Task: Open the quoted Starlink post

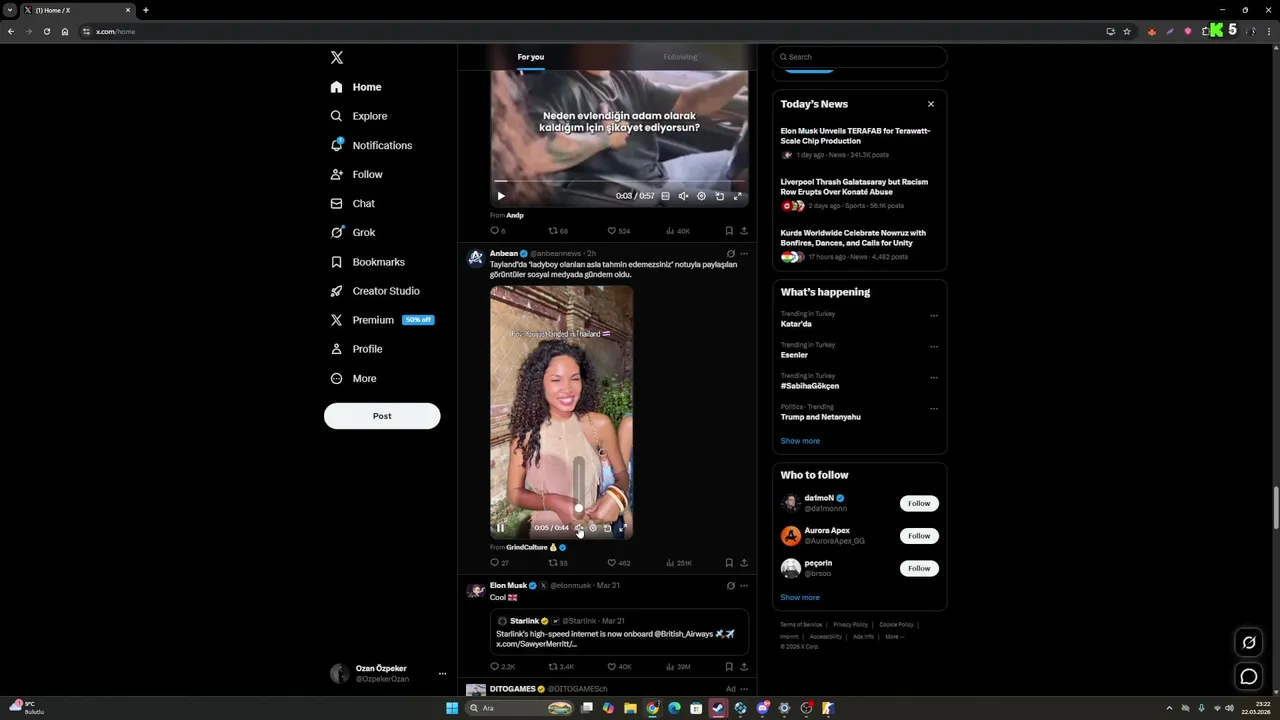Action: tap(619, 632)
